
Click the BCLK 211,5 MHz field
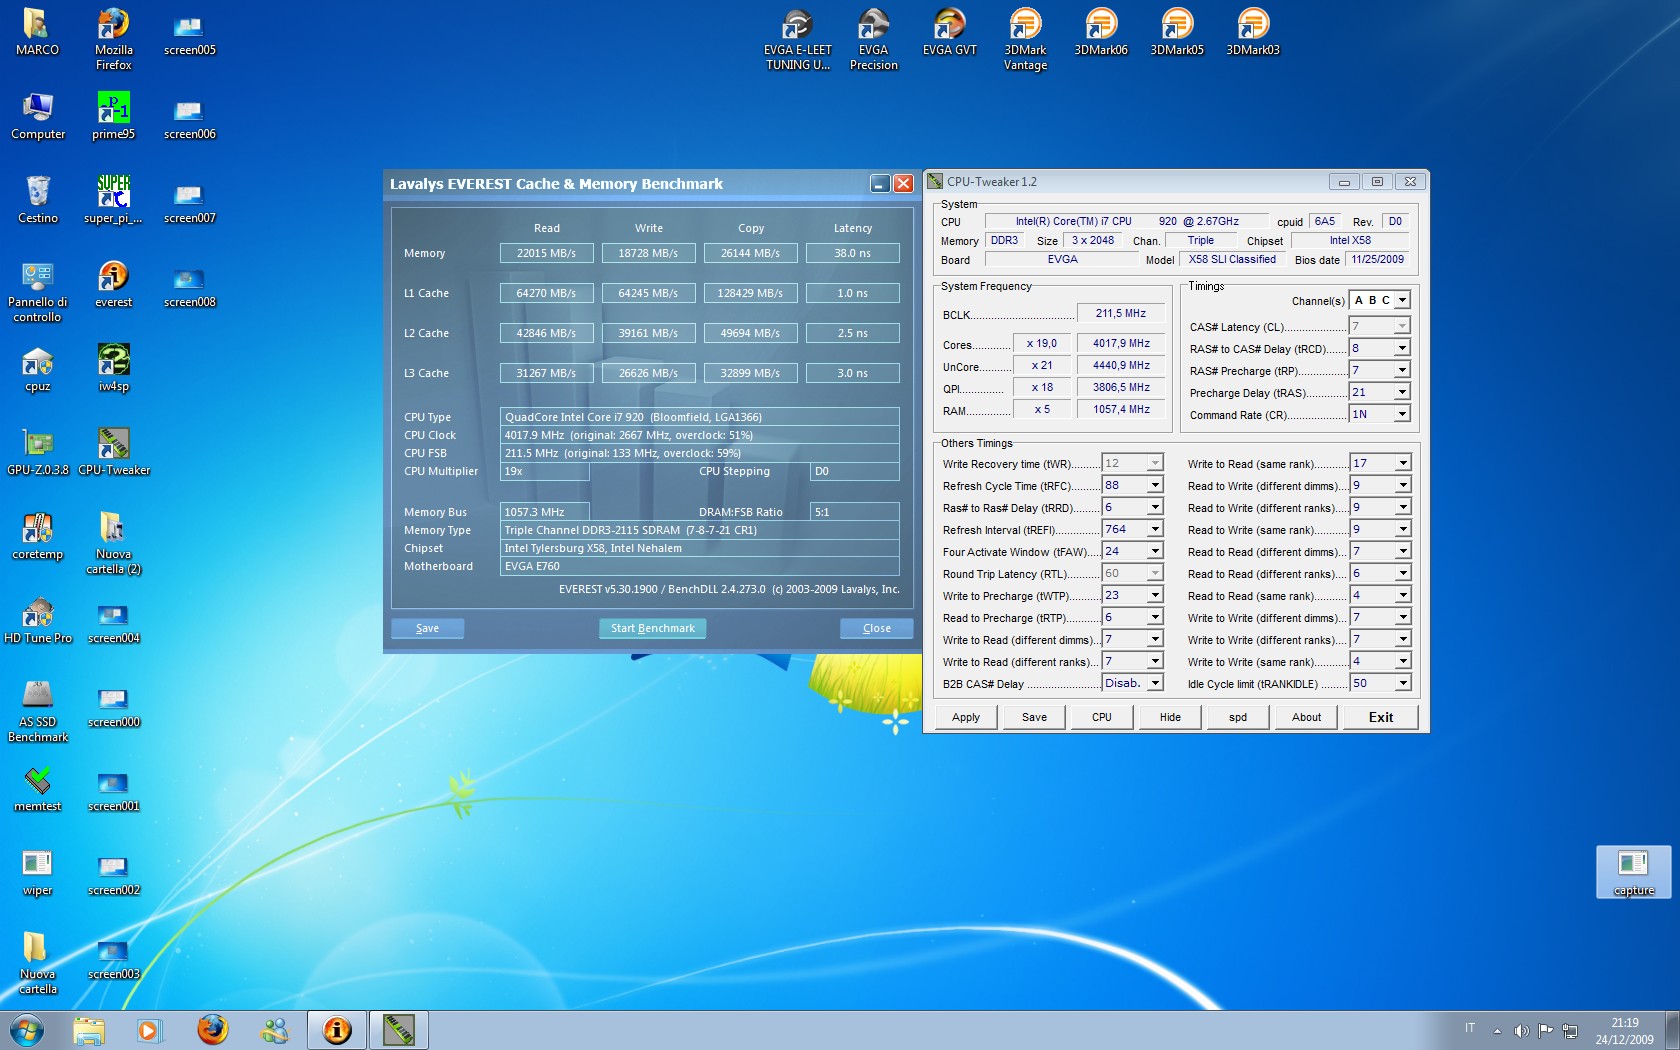tap(1120, 313)
